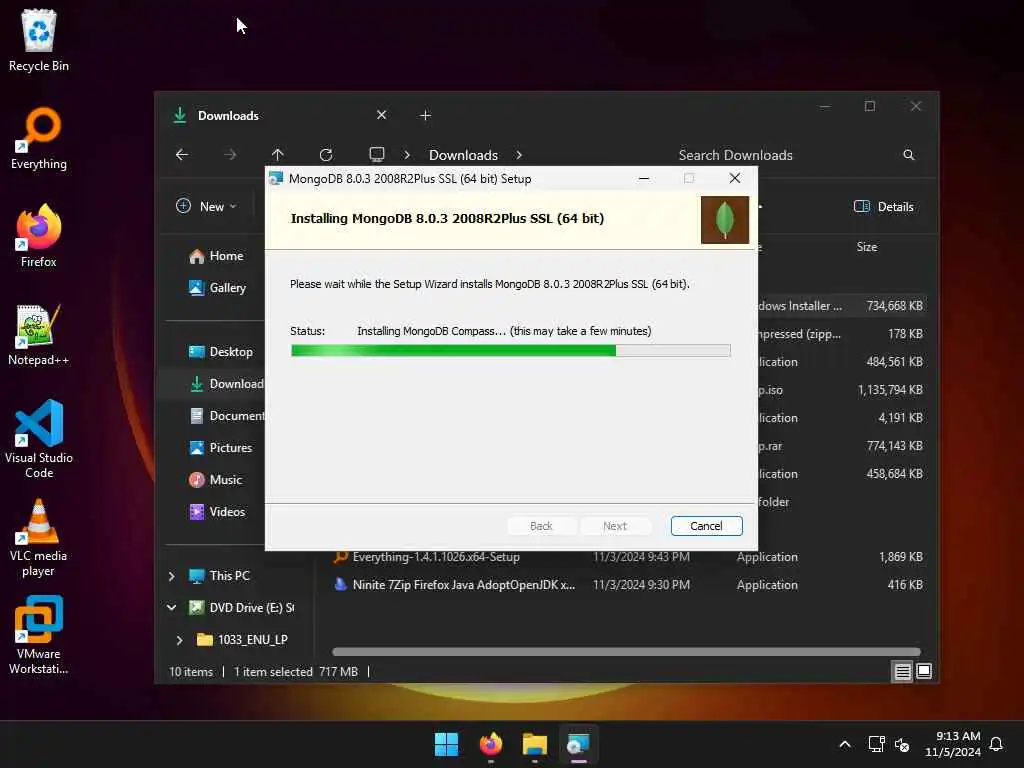
Task: Go up one folder level in Explorer
Action: [278, 155]
